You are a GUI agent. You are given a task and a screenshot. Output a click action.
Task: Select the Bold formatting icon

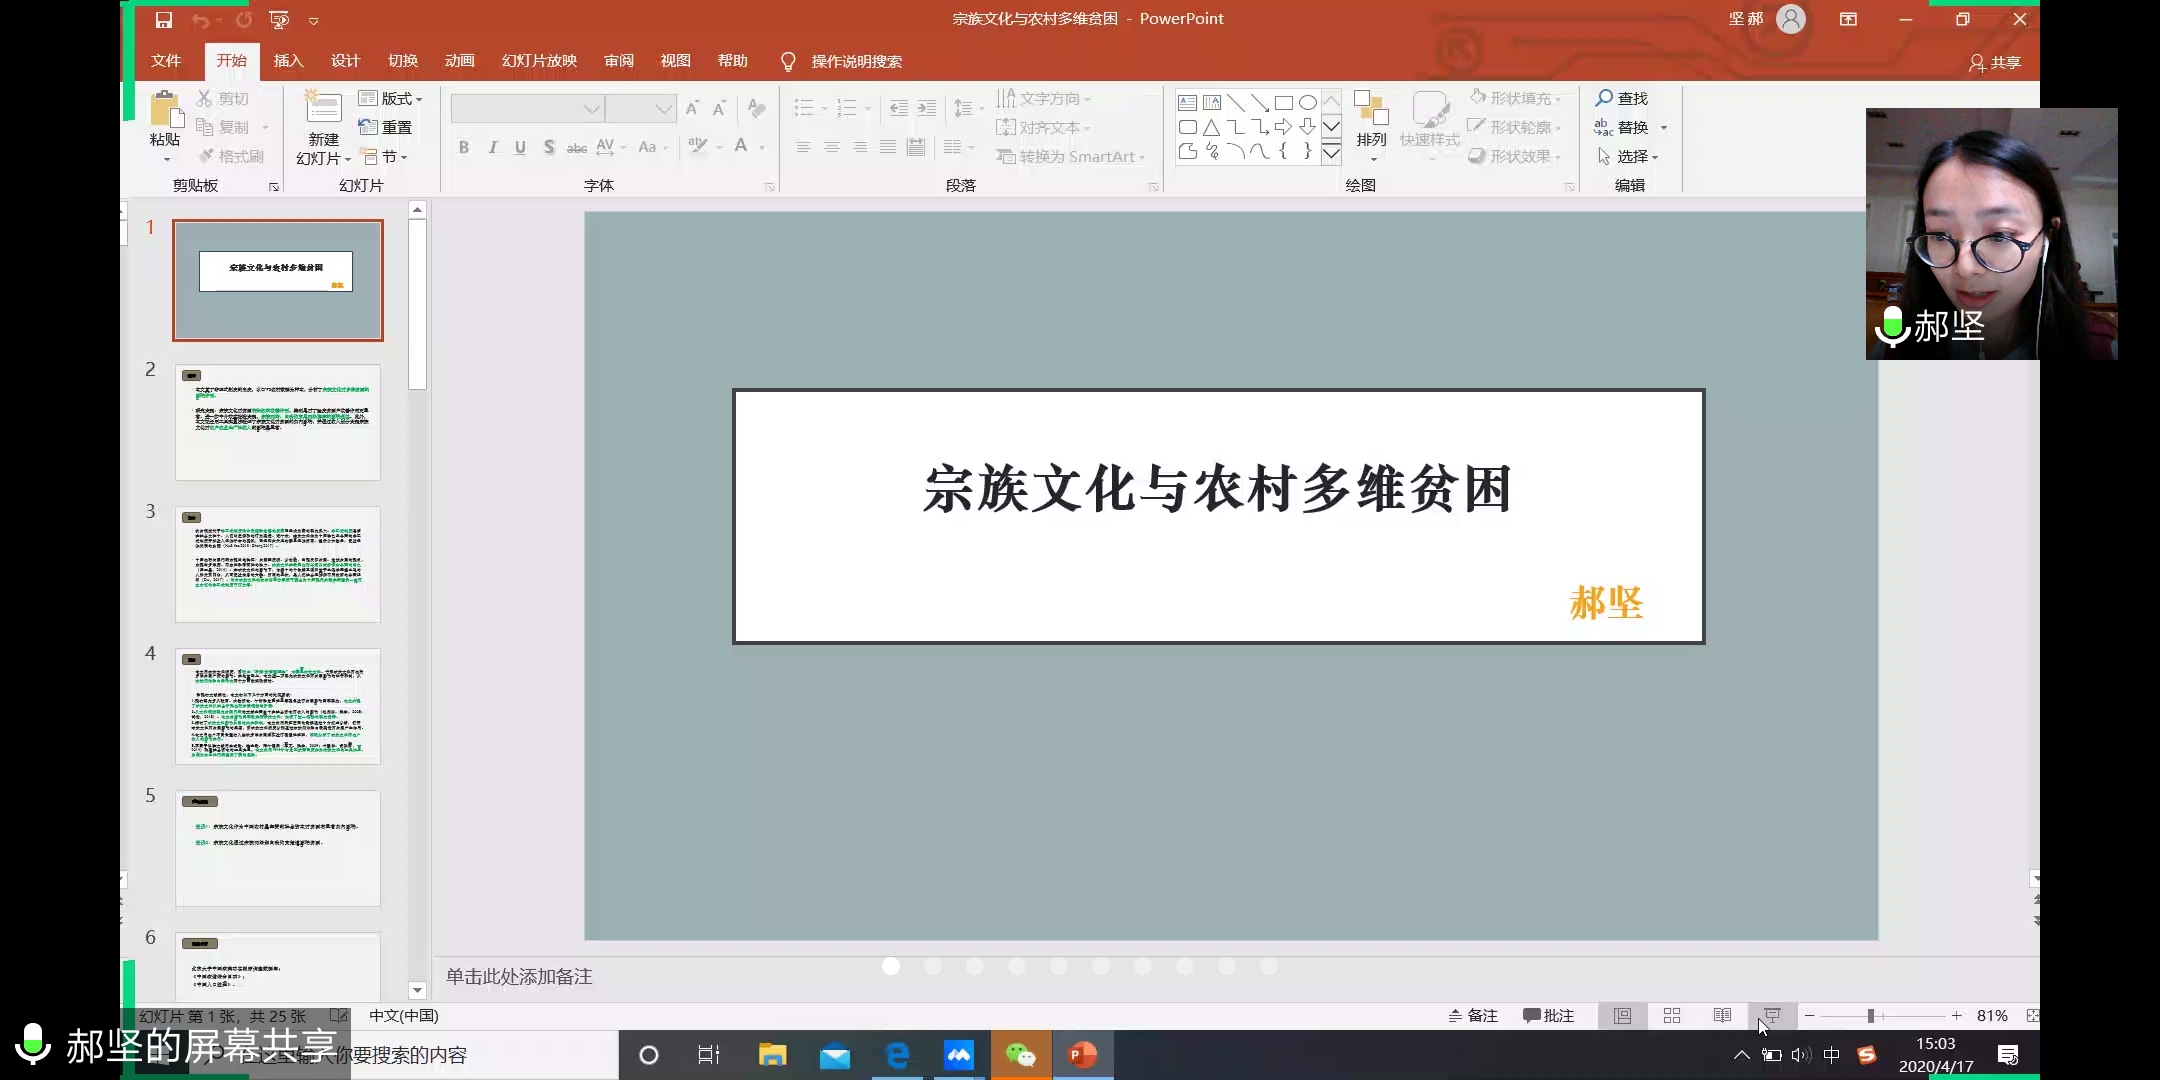point(464,147)
